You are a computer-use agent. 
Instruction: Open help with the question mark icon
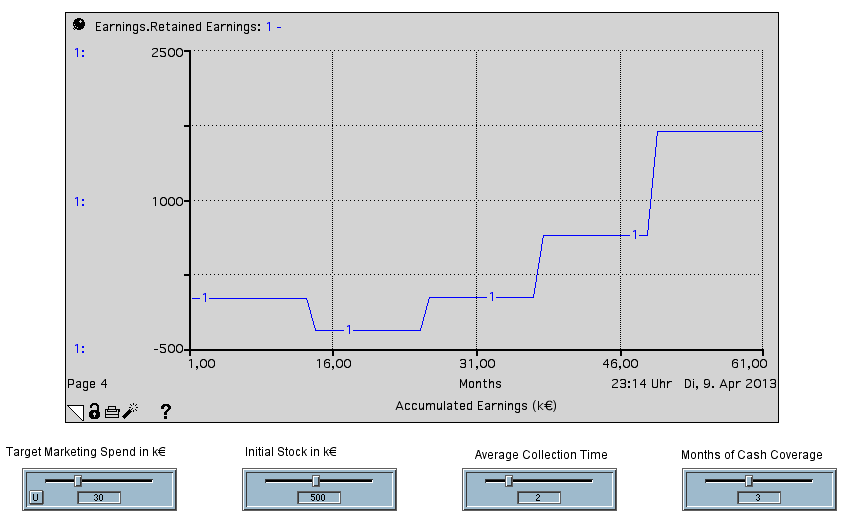point(166,411)
